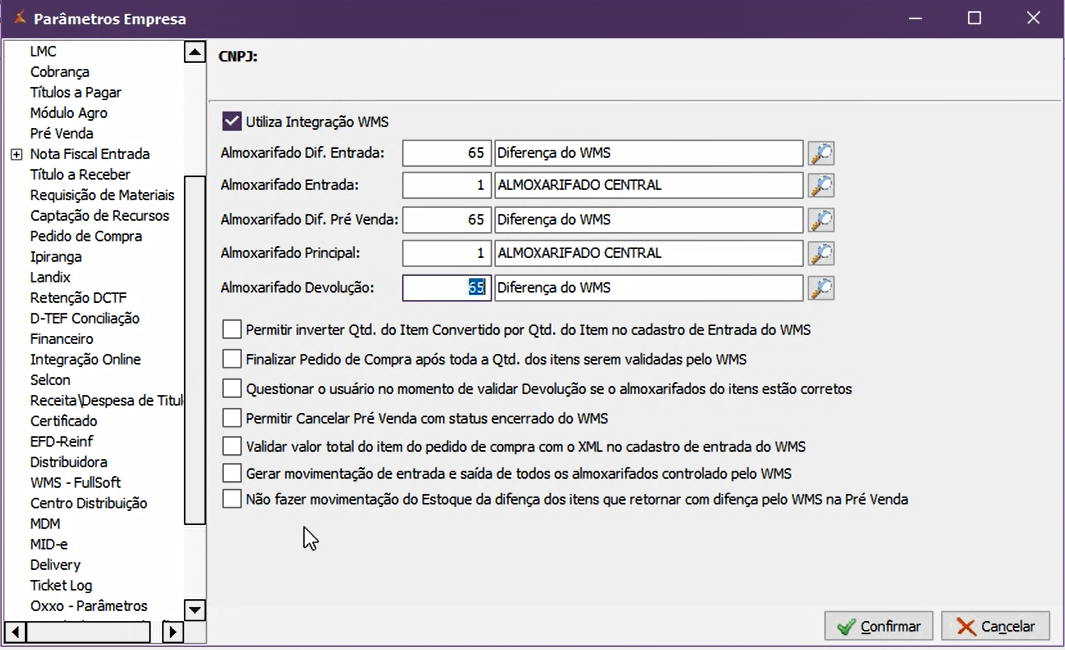This screenshot has width=1065, height=650.
Task: Open Centro Distribuição parameters
Action: (88, 503)
